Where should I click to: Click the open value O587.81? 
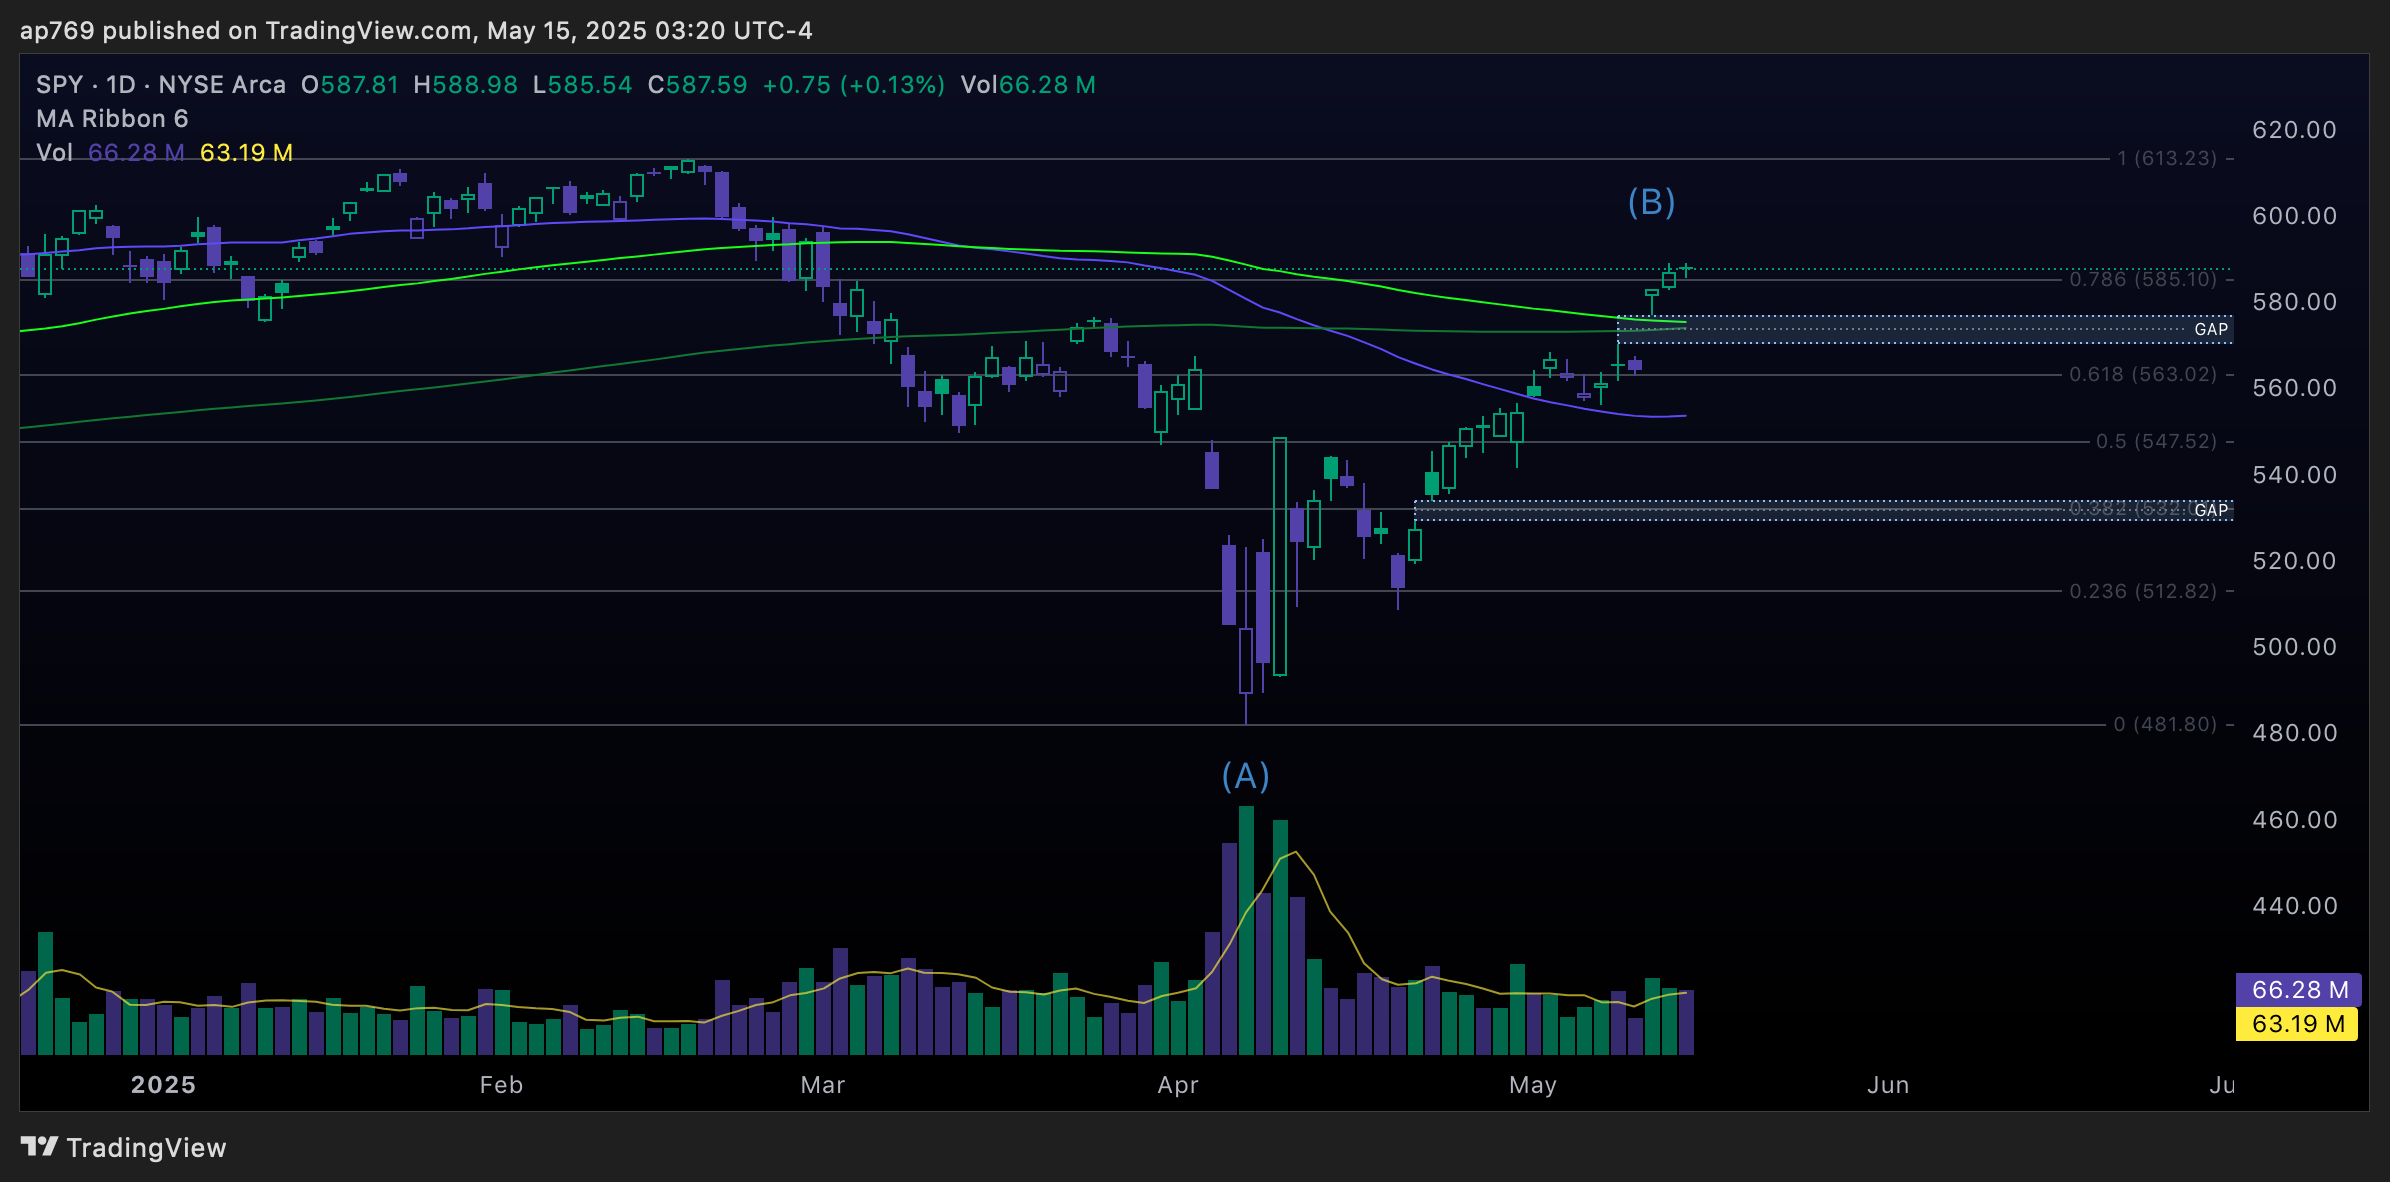pos(350,85)
